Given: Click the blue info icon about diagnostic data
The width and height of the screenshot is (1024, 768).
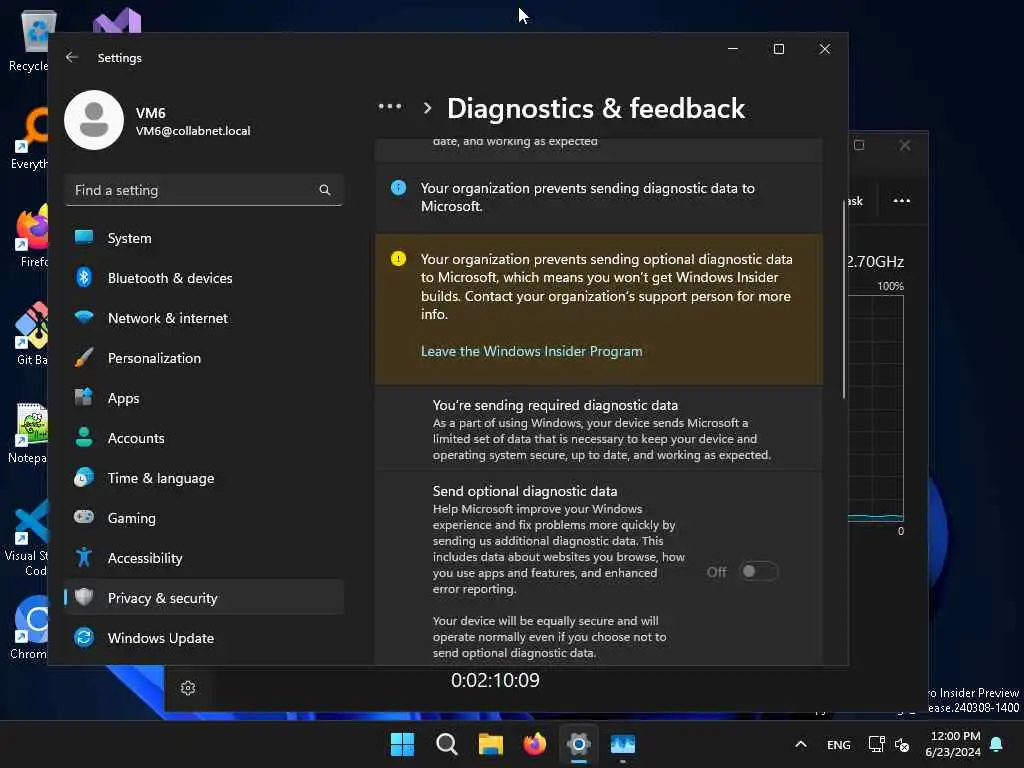Looking at the screenshot, I should 398,188.
